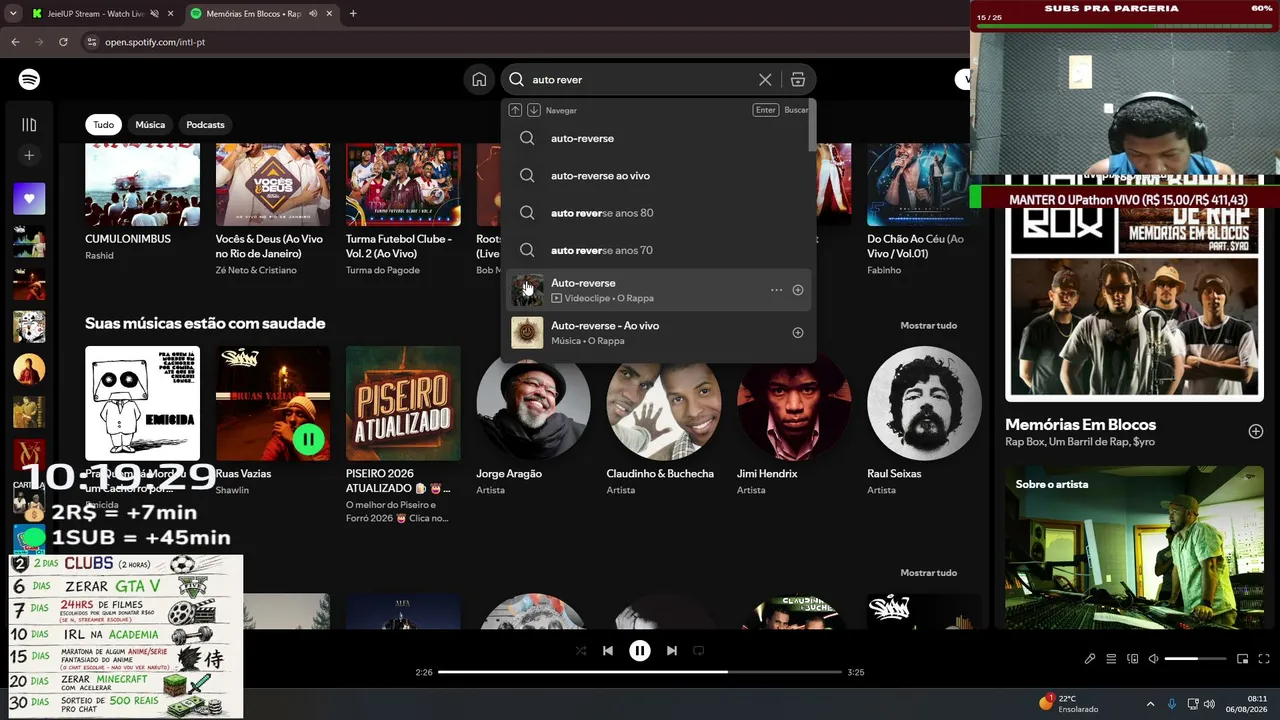Add Auto-reverse - Ao vivo to library
Screen dimensions: 1280x720
798,333
